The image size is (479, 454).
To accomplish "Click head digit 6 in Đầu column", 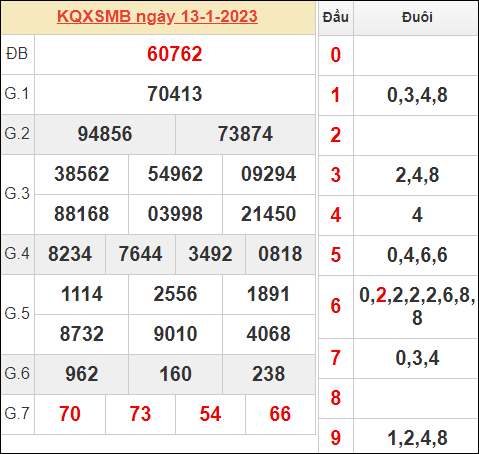I will click(336, 306).
